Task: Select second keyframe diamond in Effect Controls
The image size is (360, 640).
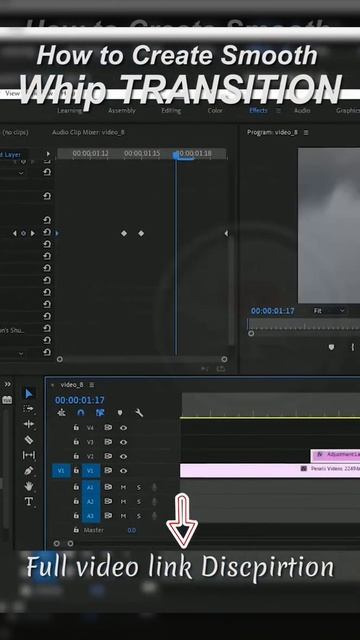Action: [x=141, y=233]
